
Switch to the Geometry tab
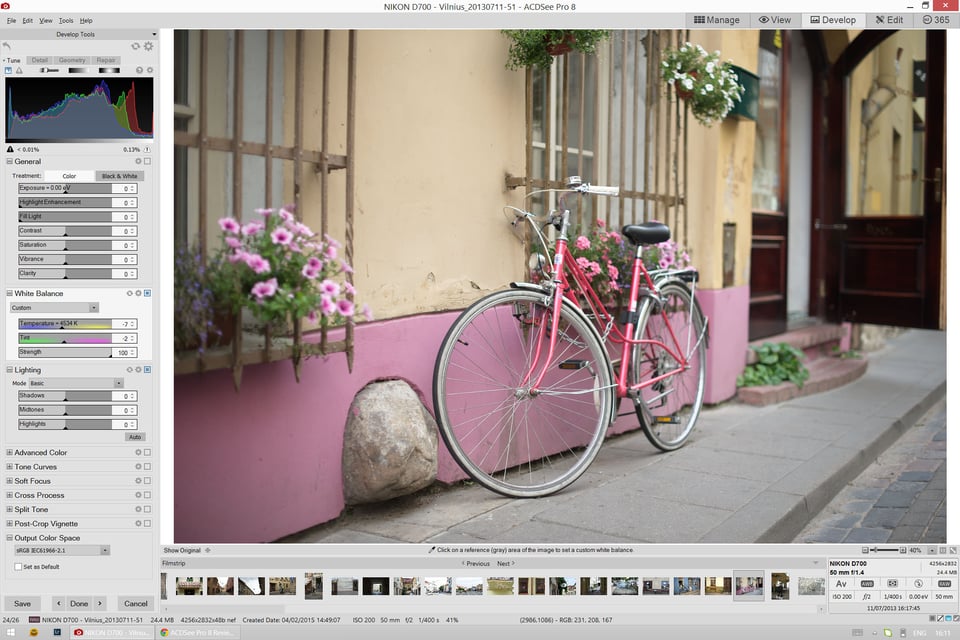[72, 60]
